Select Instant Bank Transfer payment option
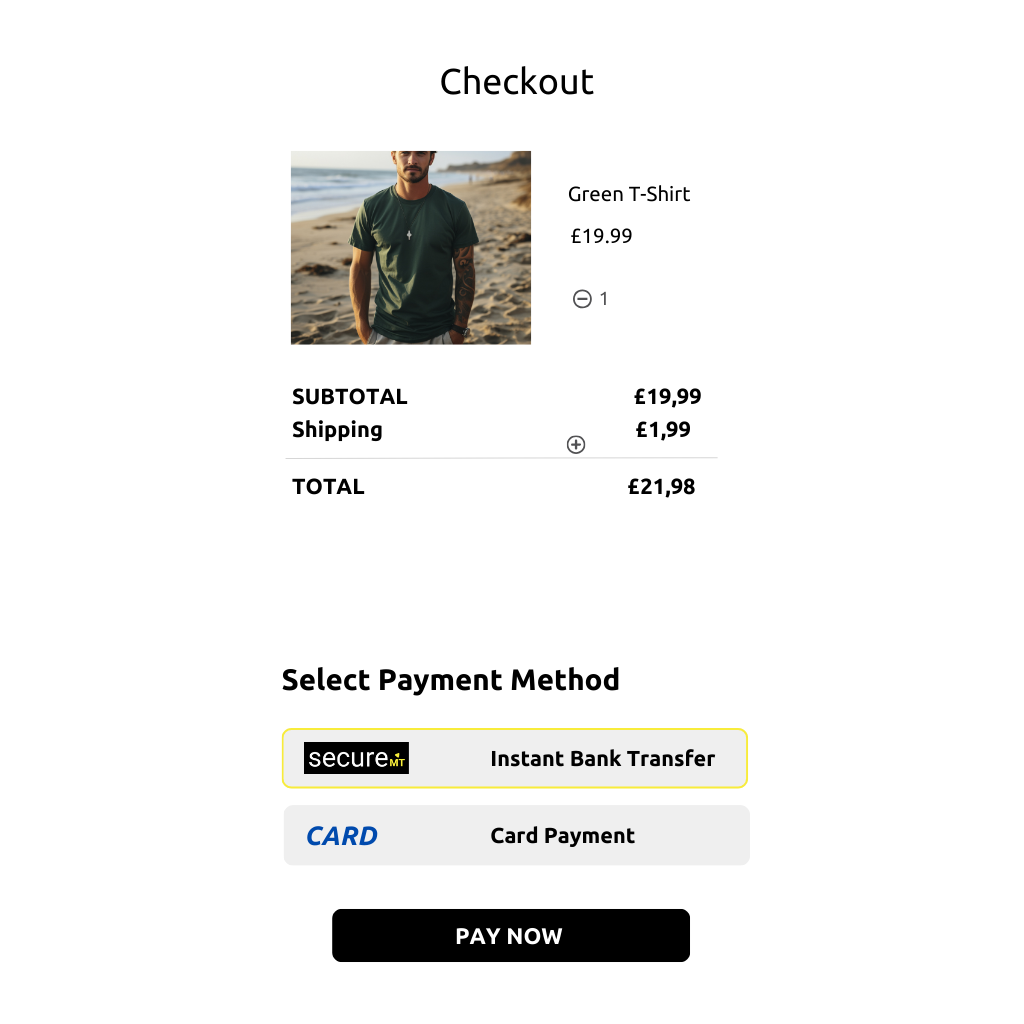Image resolution: width=1024 pixels, height=1024 pixels. coord(515,758)
